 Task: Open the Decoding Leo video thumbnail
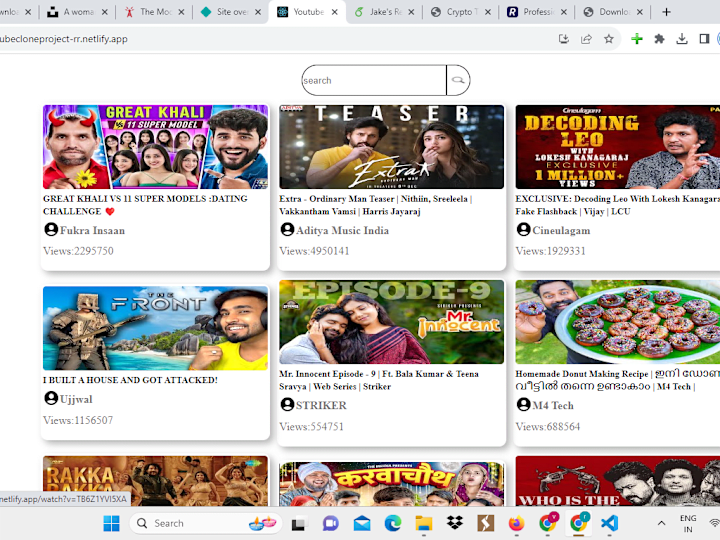click(x=618, y=147)
